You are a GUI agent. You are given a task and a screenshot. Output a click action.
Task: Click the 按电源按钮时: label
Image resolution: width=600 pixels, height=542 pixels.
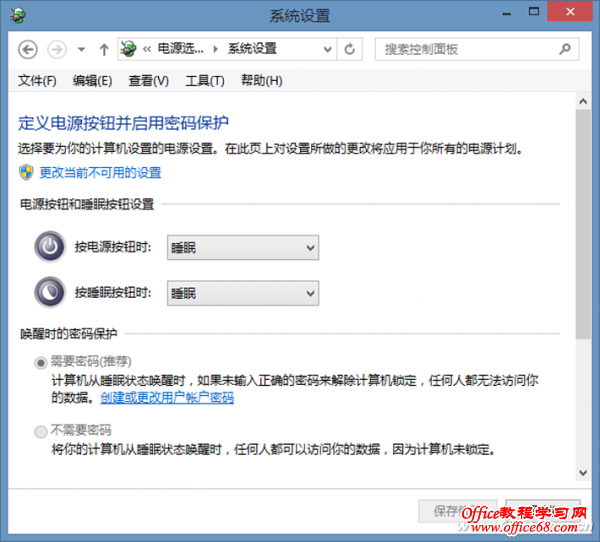tap(113, 247)
